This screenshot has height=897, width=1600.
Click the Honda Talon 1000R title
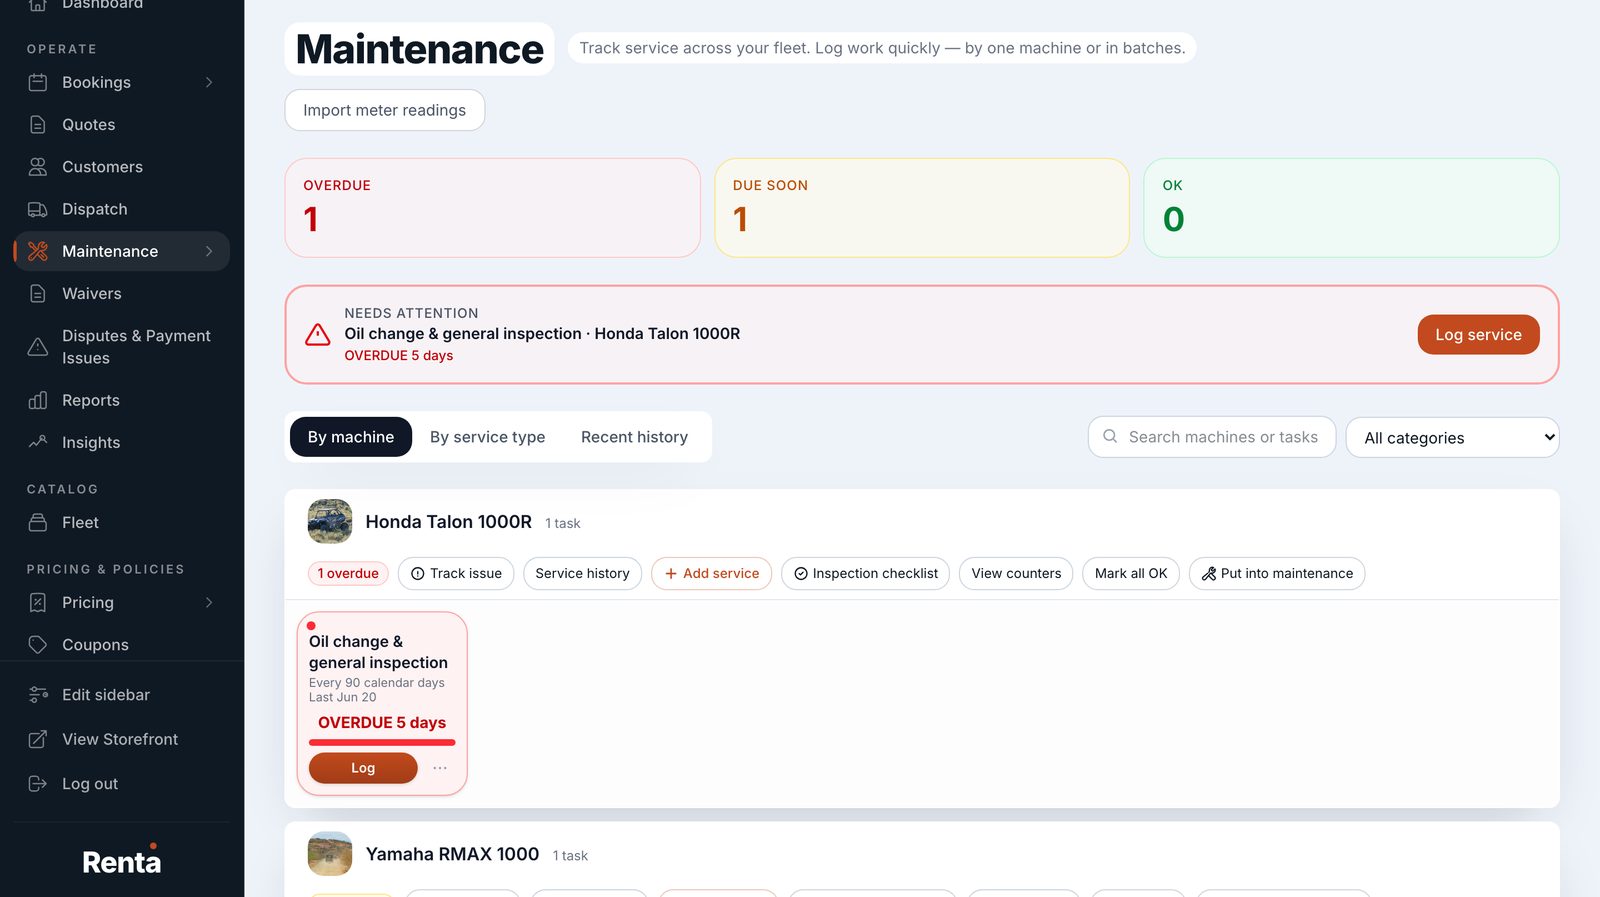tap(449, 522)
